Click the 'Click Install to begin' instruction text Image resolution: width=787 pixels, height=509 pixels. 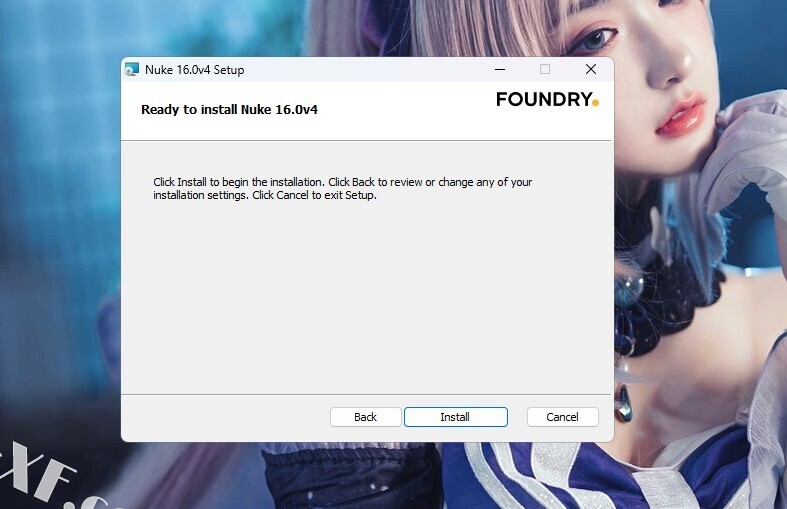click(342, 188)
